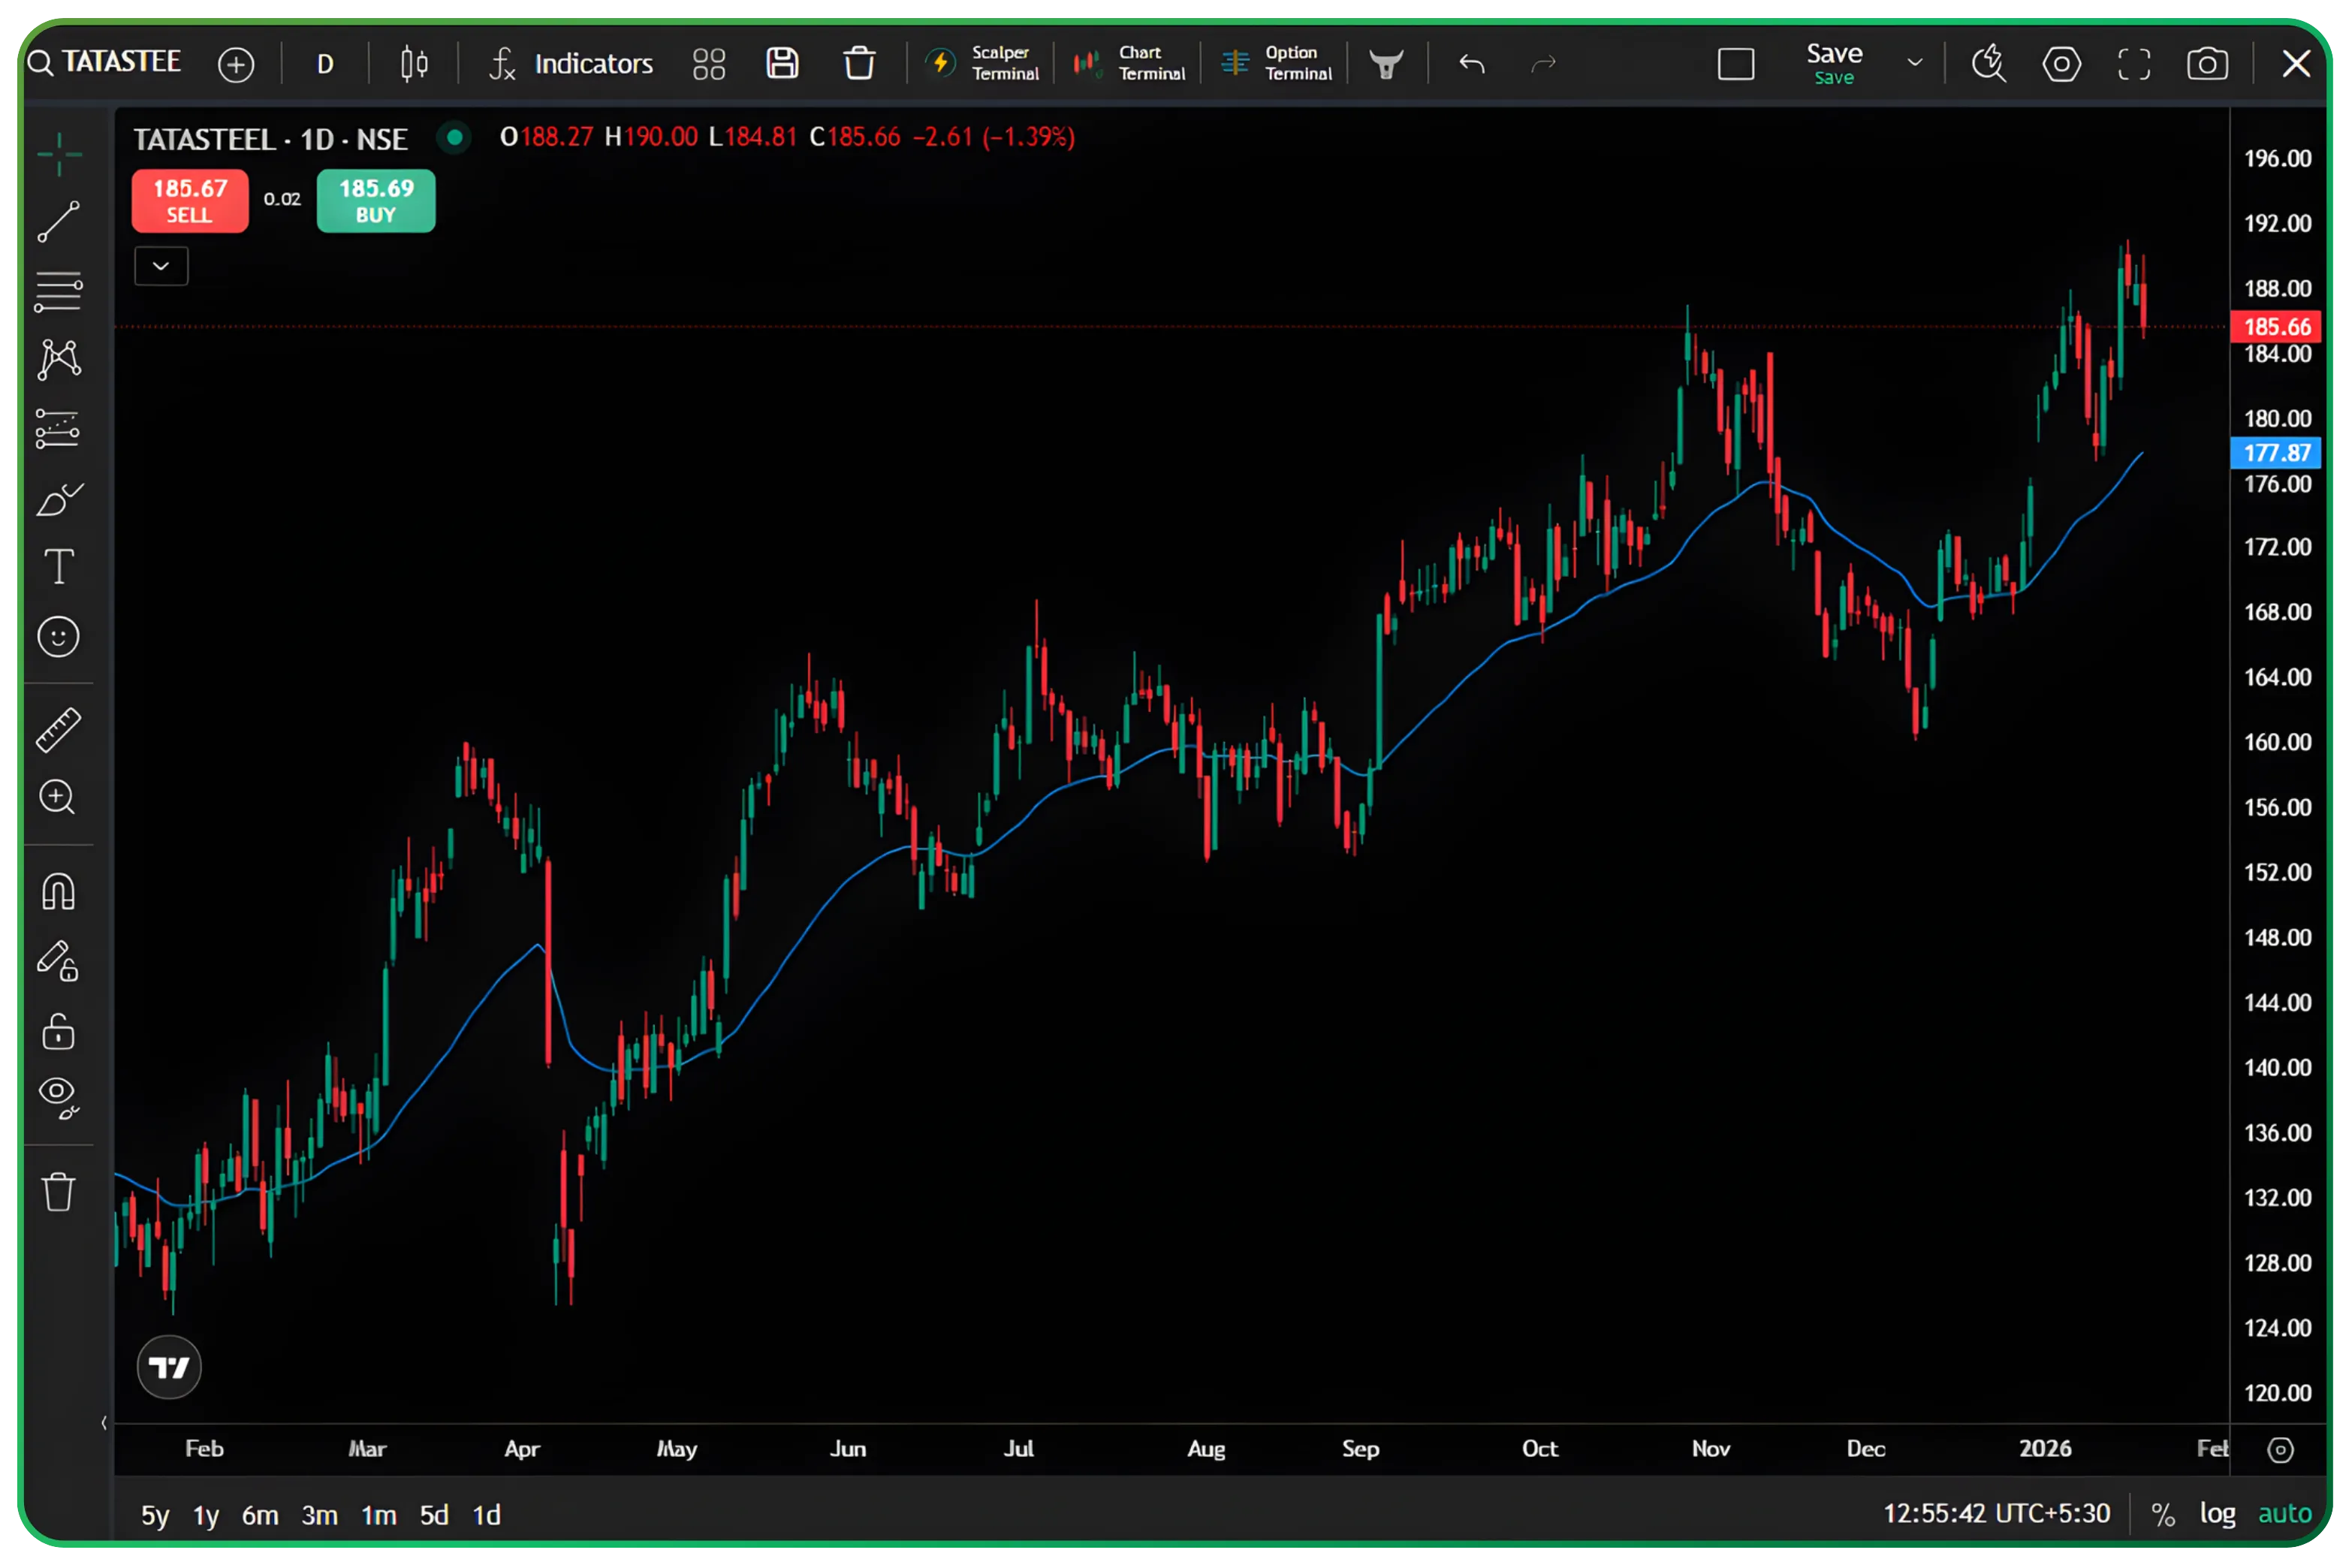Click the 185.69 BUY button

tap(376, 200)
